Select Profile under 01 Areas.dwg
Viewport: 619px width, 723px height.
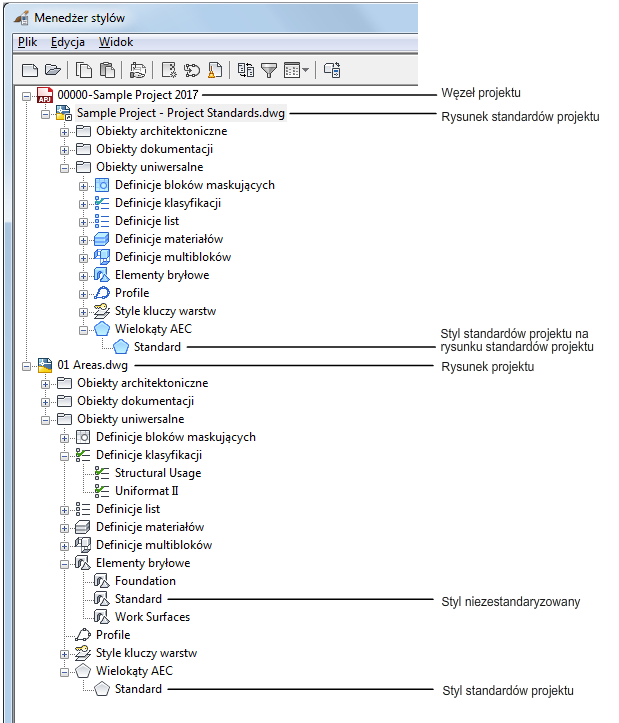113,635
